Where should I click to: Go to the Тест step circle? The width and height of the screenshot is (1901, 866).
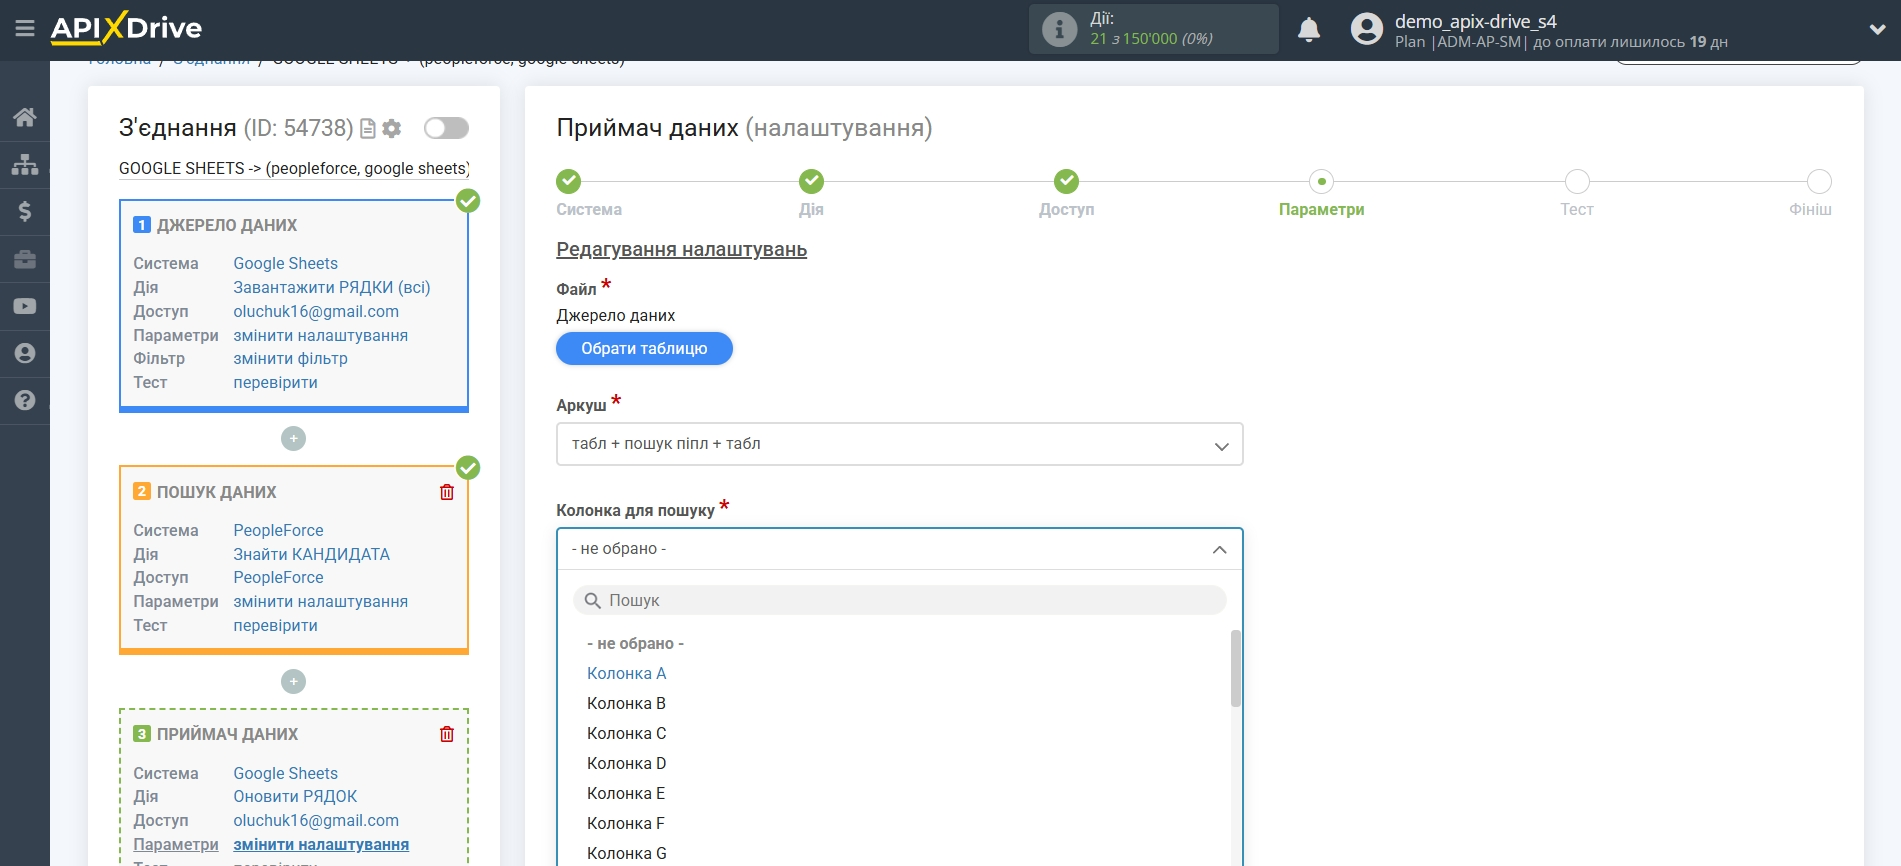[x=1577, y=181]
